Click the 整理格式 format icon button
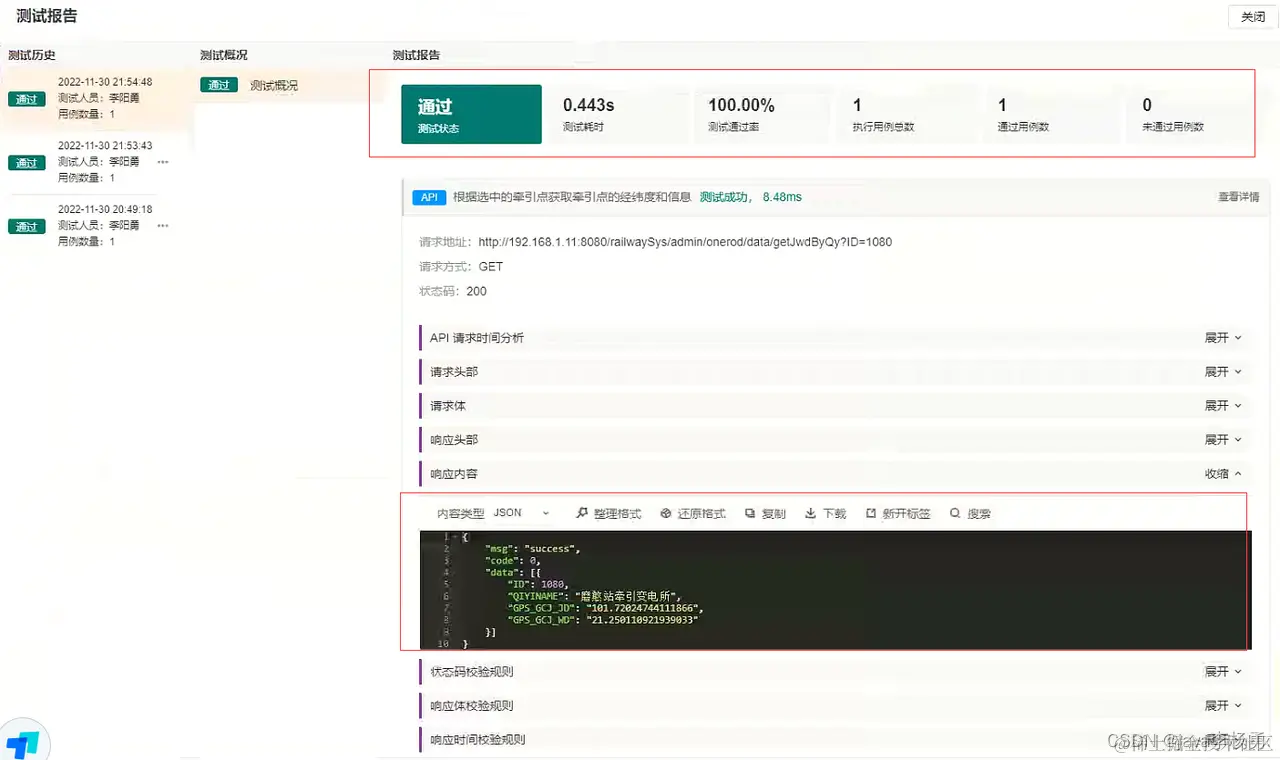 (x=583, y=514)
